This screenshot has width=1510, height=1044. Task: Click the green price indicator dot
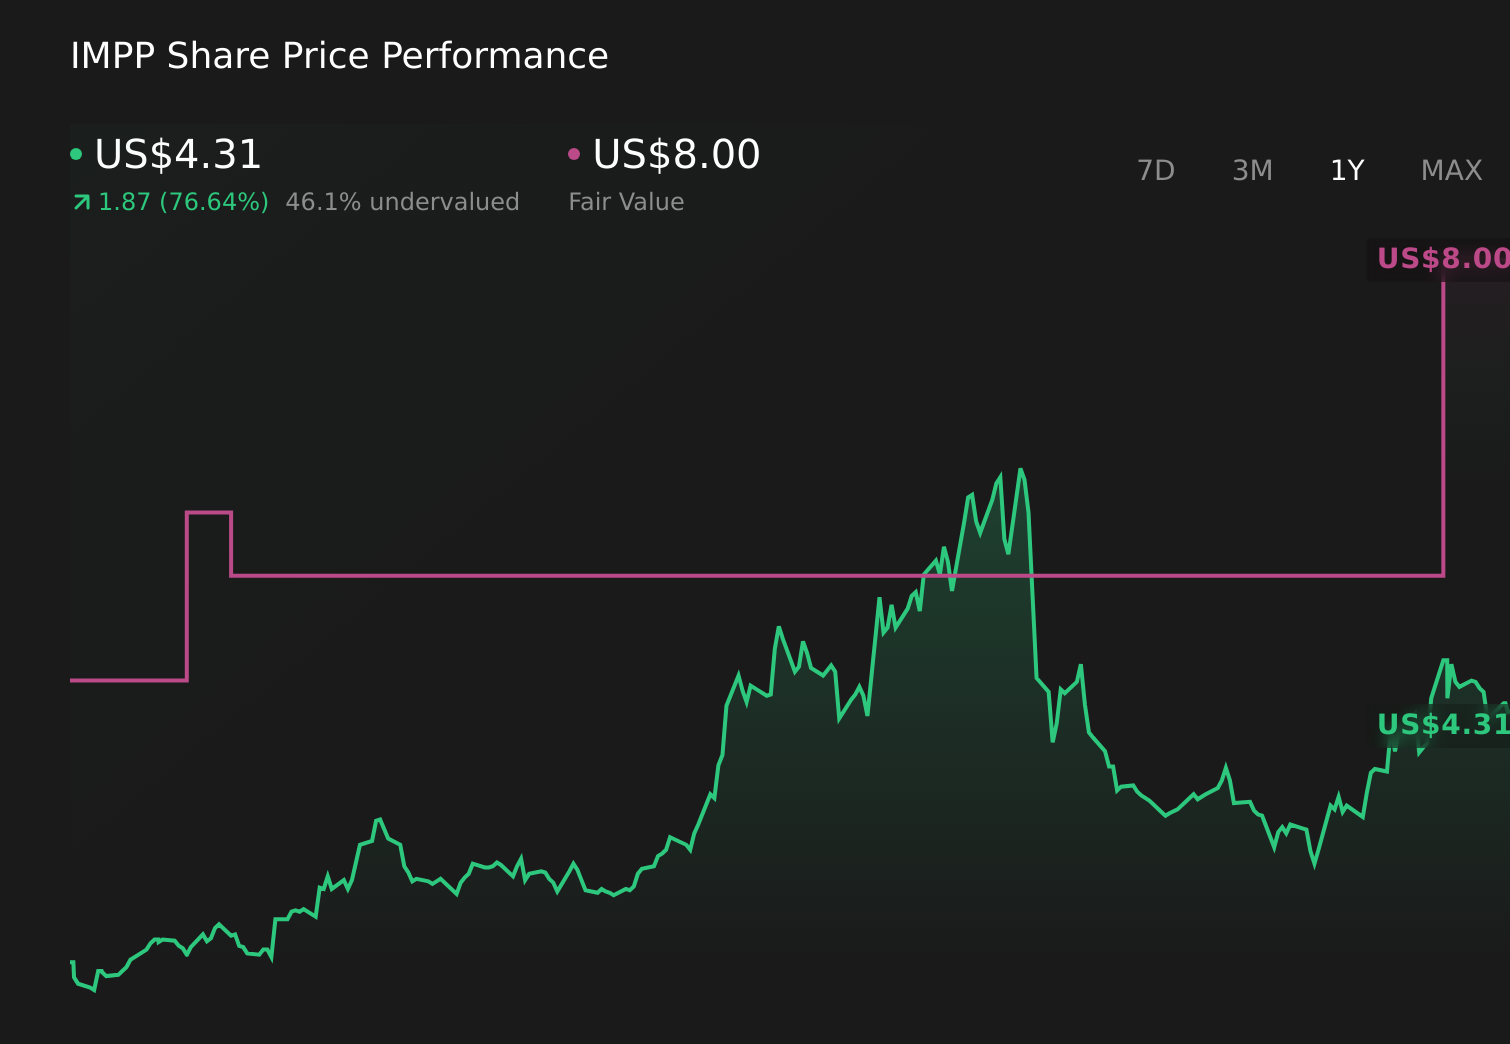(77, 152)
